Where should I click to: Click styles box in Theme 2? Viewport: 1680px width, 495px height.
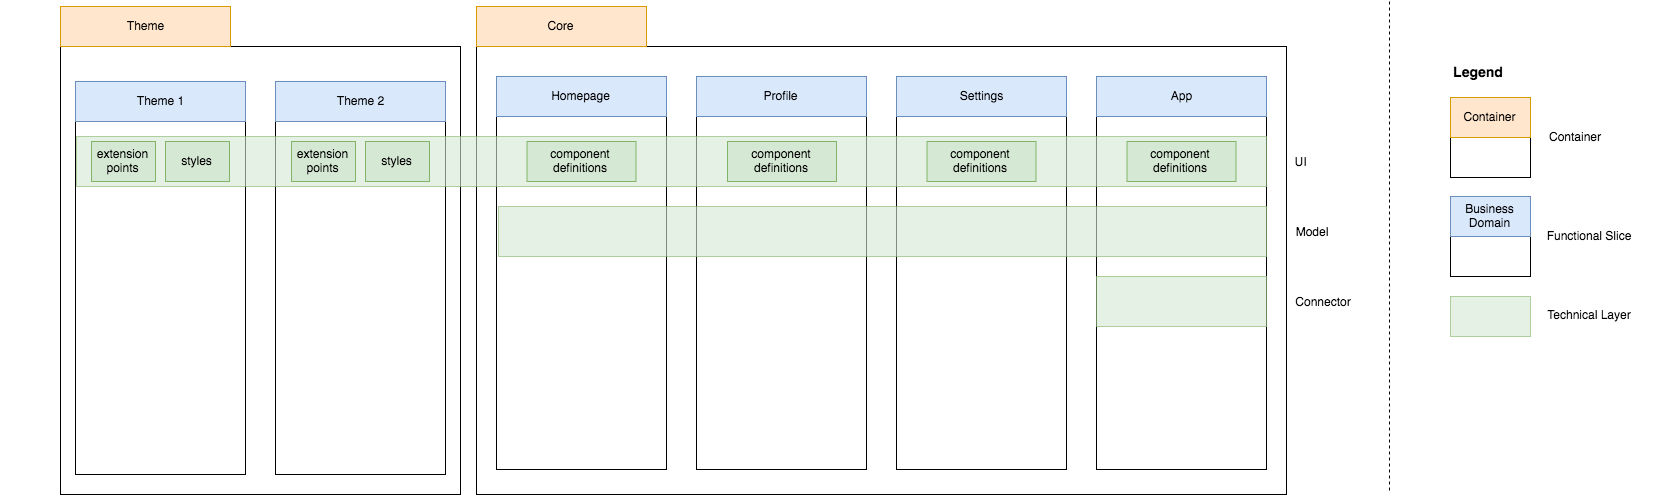pos(397,161)
